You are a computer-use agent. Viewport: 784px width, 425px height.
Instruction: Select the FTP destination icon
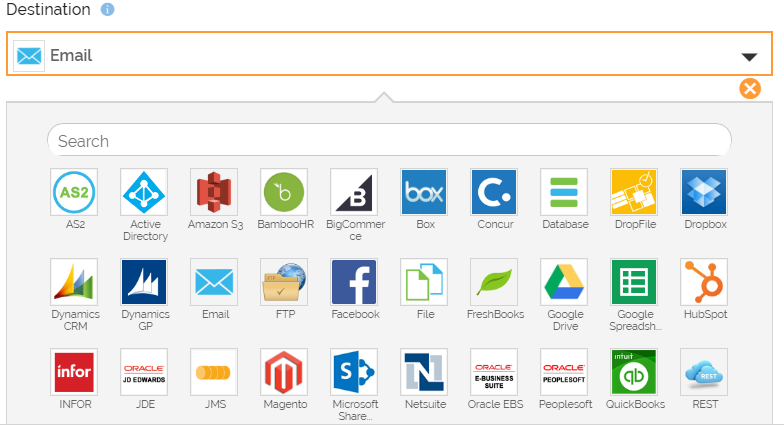pos(285,282)
